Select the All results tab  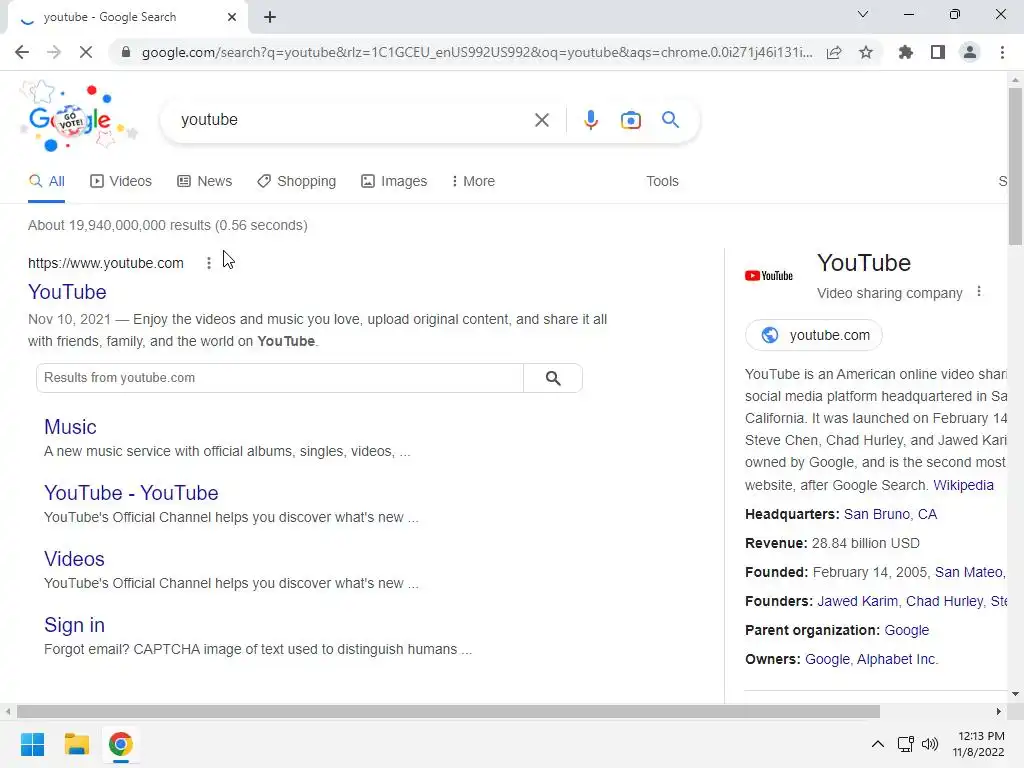coord(46,181)
